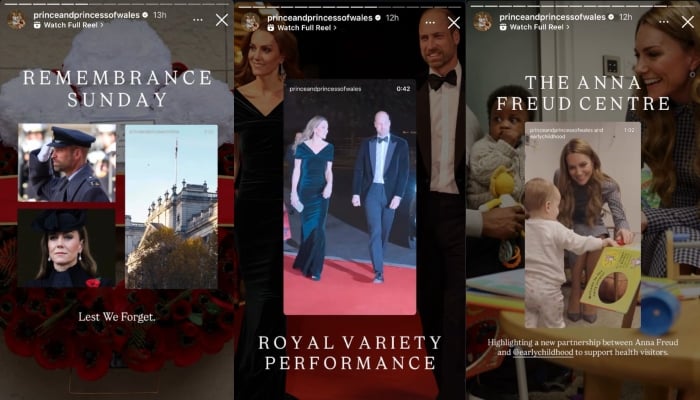
Task: Close the Anna Freud Centre story
Action: pos(688,21)
